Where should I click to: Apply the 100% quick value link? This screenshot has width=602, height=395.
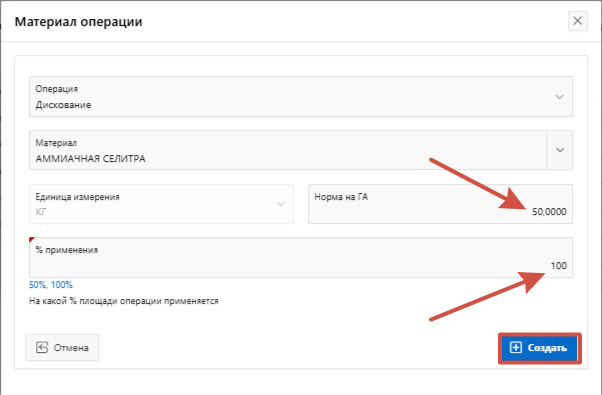pyautogui.click(x=62, y=285)
